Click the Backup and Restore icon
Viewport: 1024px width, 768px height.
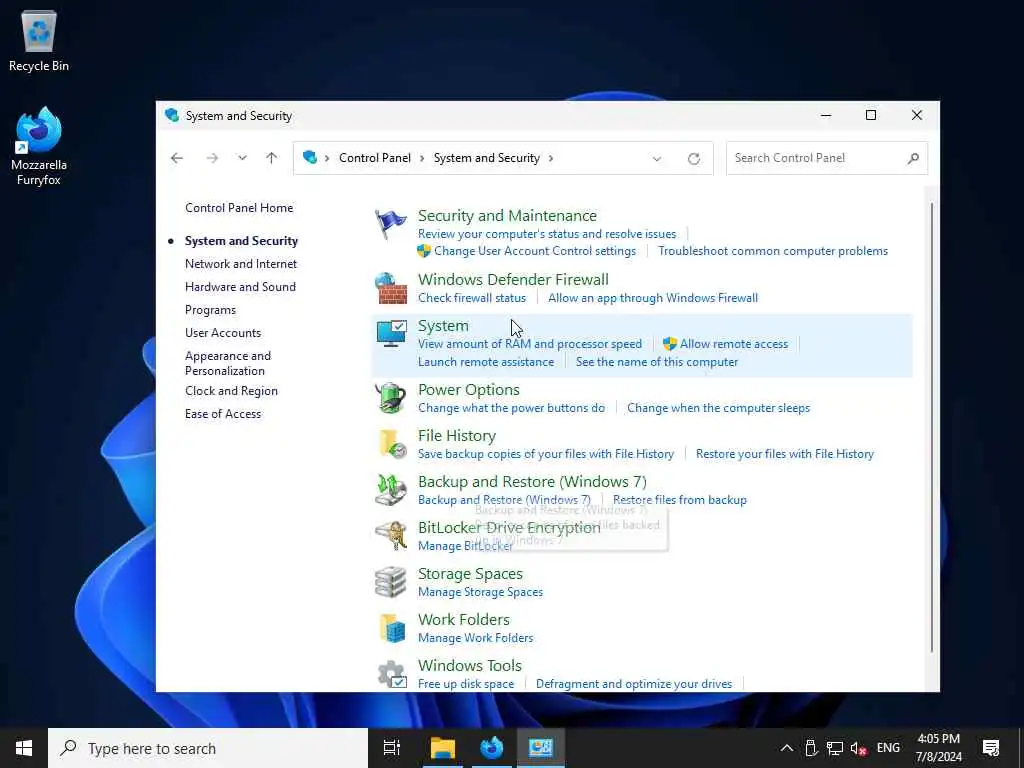[x=391, y=490]
